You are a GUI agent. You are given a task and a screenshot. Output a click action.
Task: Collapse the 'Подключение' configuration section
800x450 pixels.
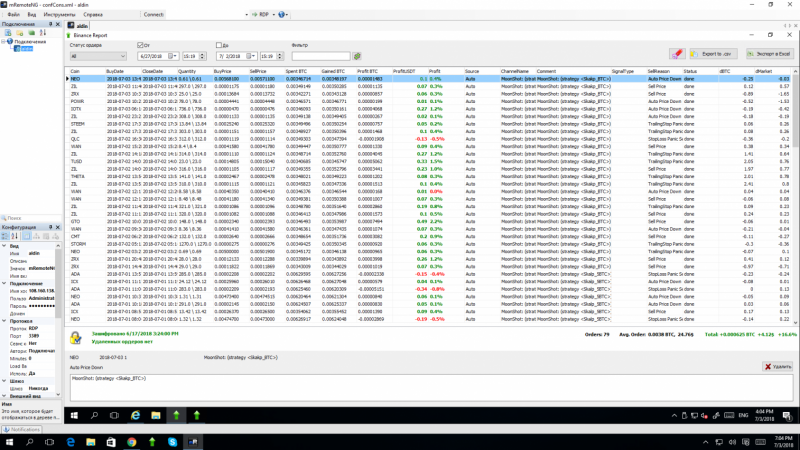coord(4,283)
